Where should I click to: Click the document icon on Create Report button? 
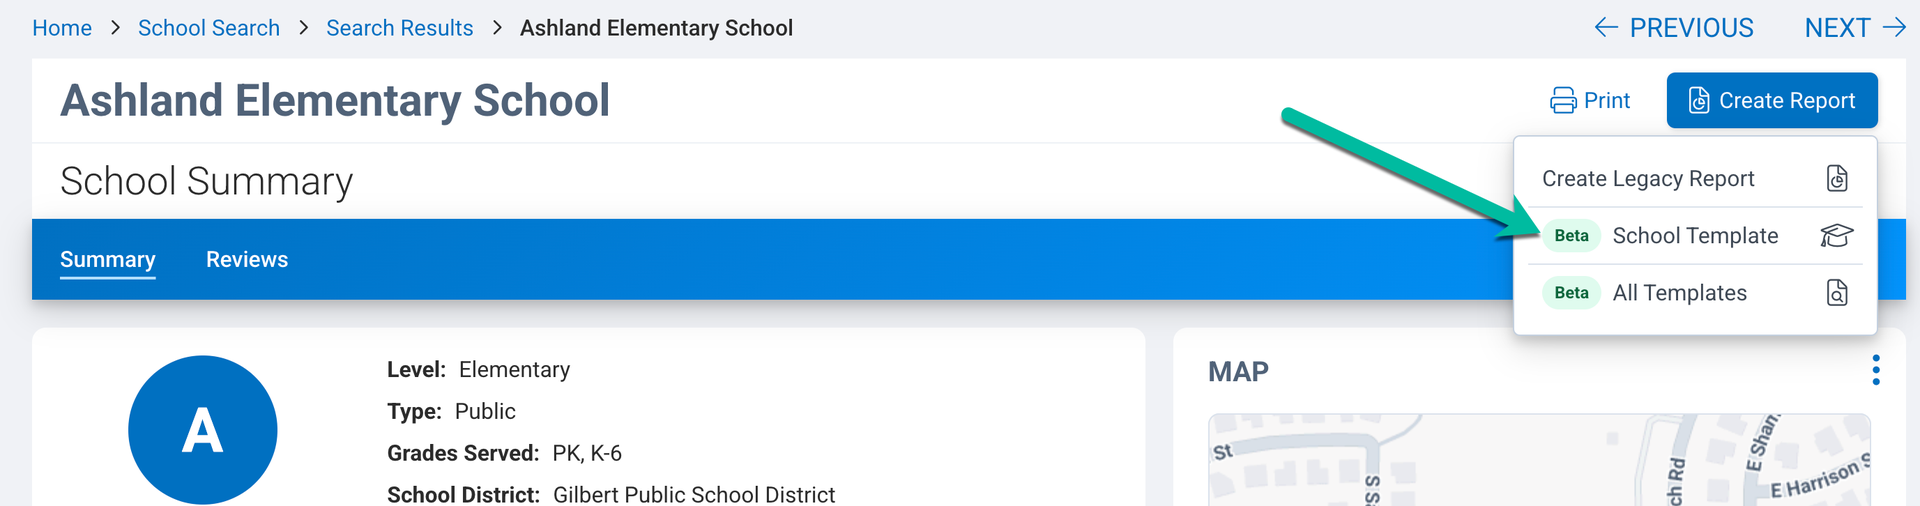tap(1698, 101)
